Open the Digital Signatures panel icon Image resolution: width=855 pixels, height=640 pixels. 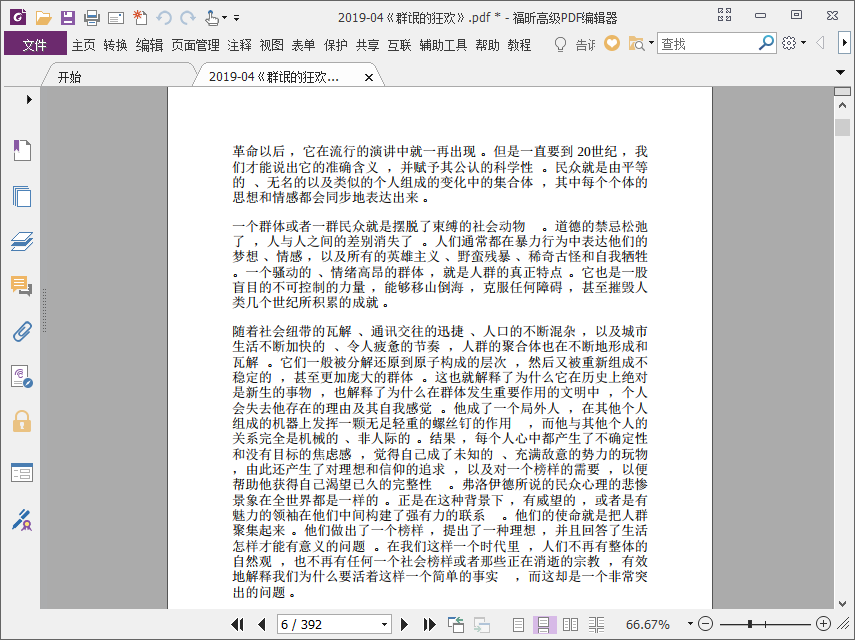(x=22, y=520)
